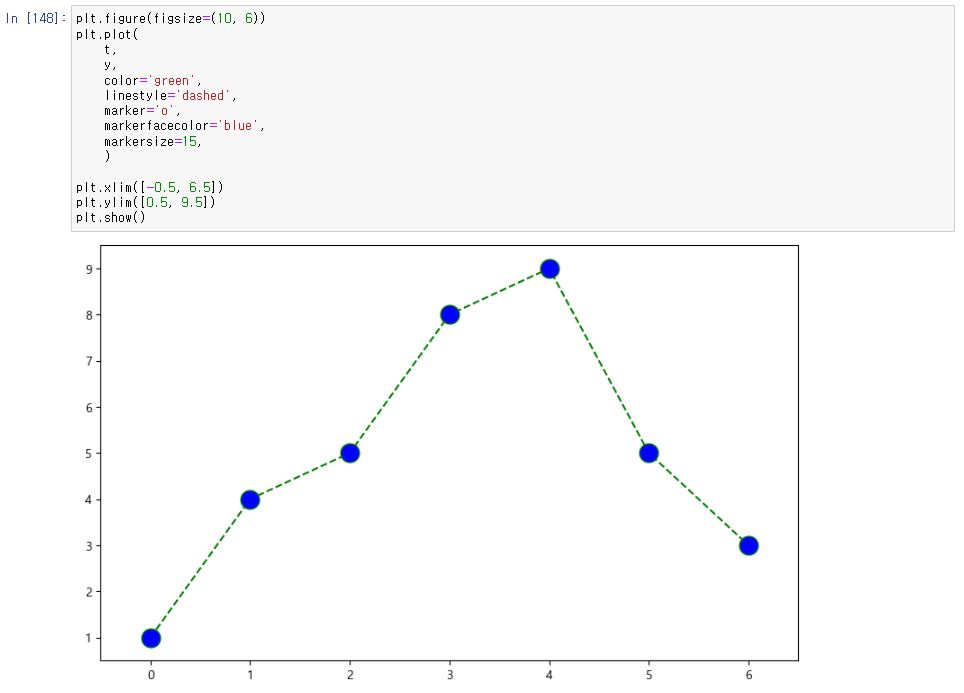Click the blue plot marker at x=6
The height and width of the screenshot is (693, 964).
pyautogui.click(x=749, y=545)
